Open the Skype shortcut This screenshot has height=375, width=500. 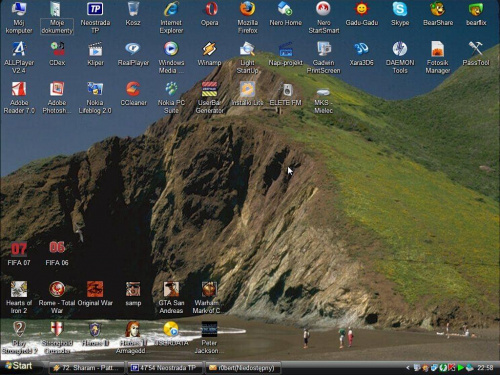[400, 15]
